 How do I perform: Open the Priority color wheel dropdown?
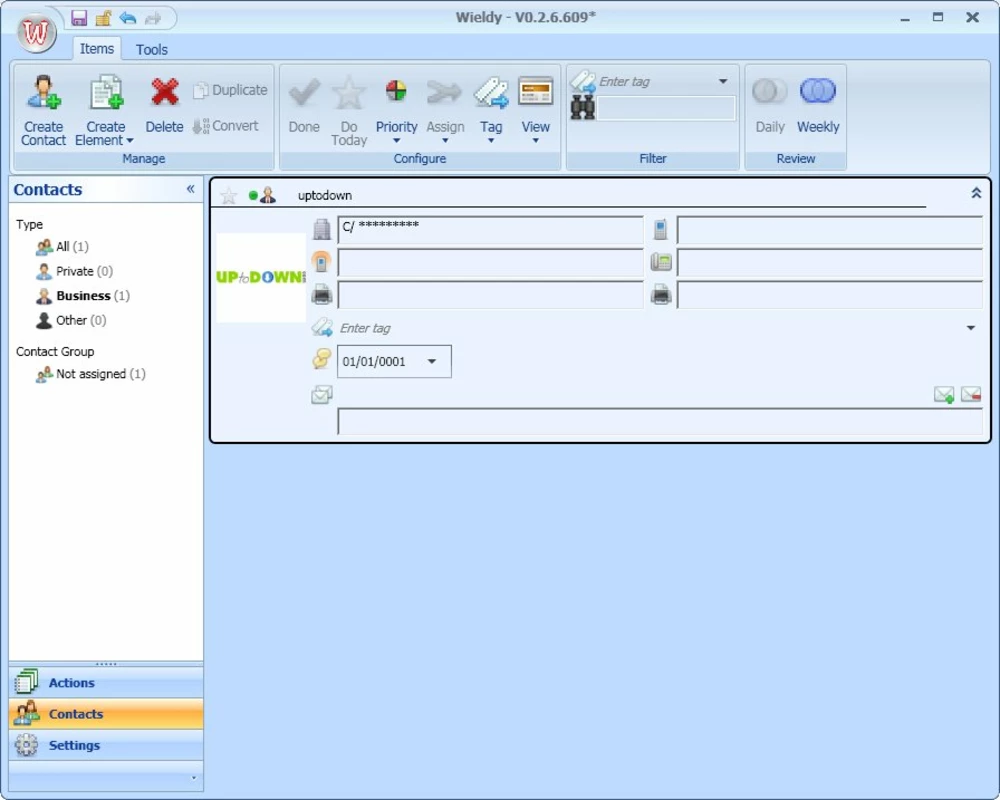[396, 110]
